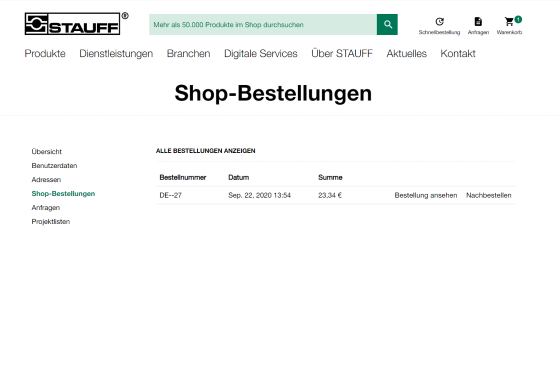
Task: Open Benutzerdaten in the sidebar
Action: coord(54,165)
